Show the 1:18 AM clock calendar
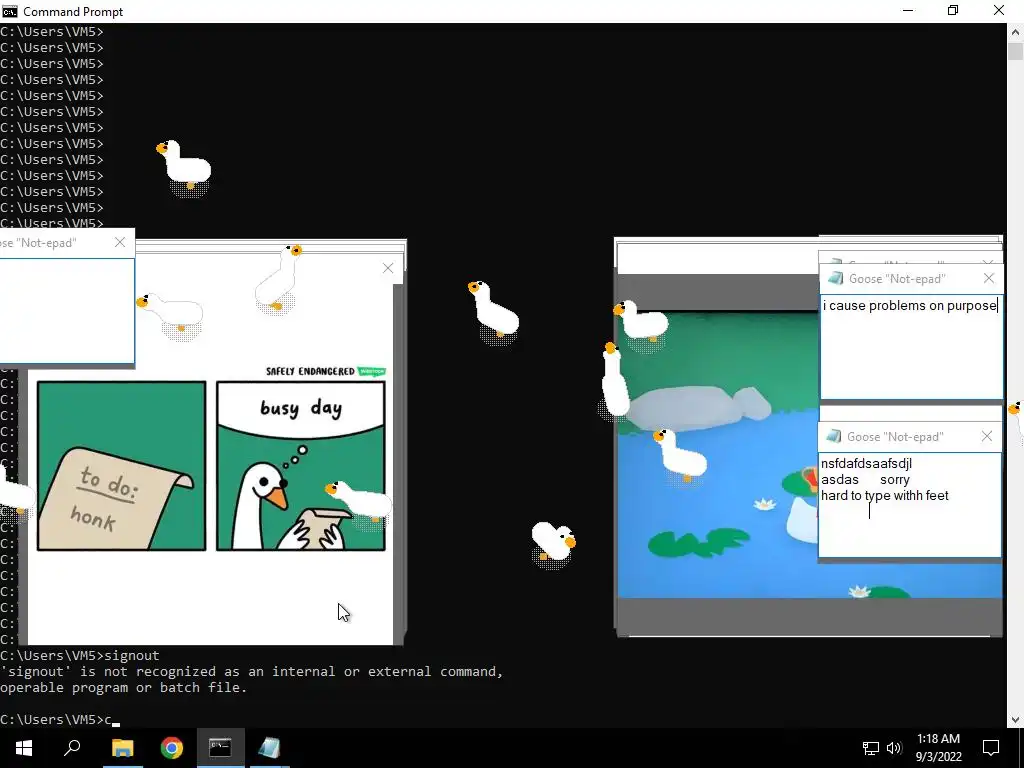 938,748
